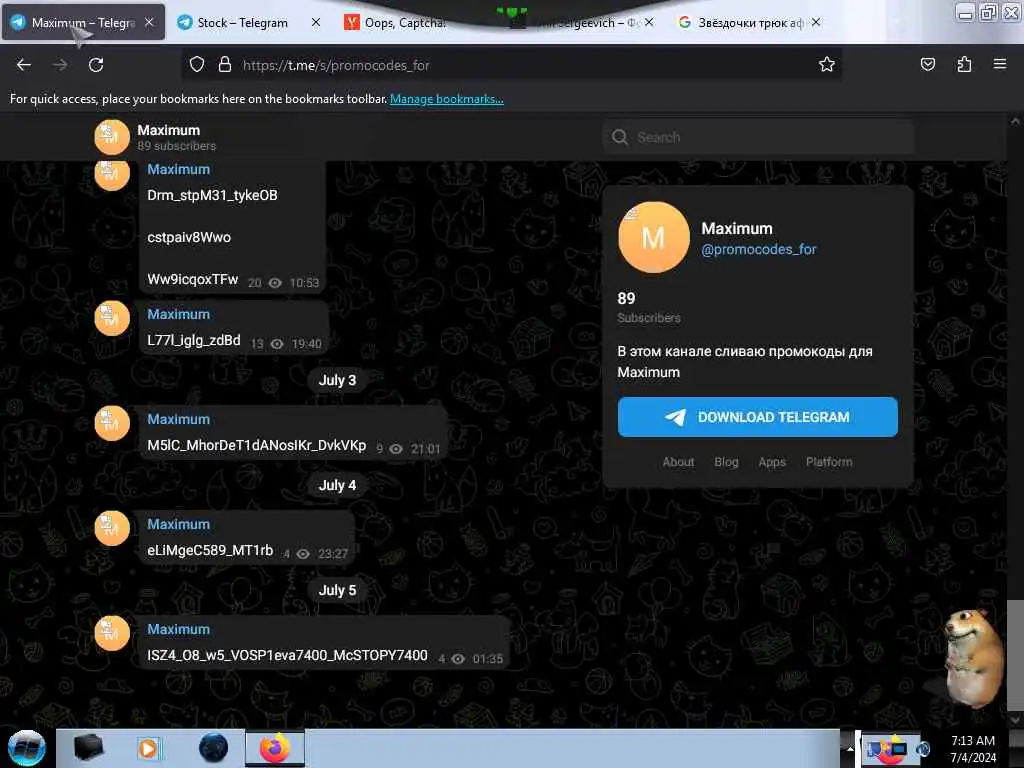Viewport: 1024px width, 768px height.
Task: Close the Maximum – Telegram tab
Action: [150, 22]
